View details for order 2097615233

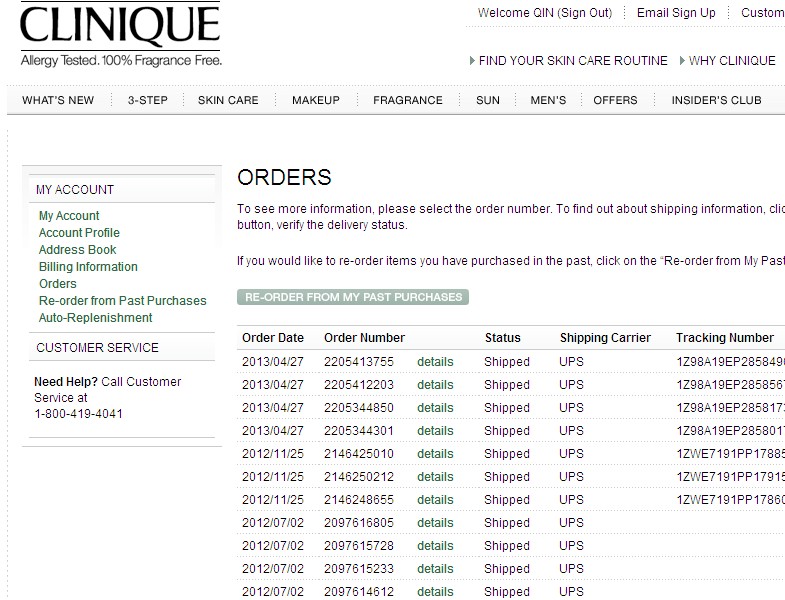coord(435,569)
